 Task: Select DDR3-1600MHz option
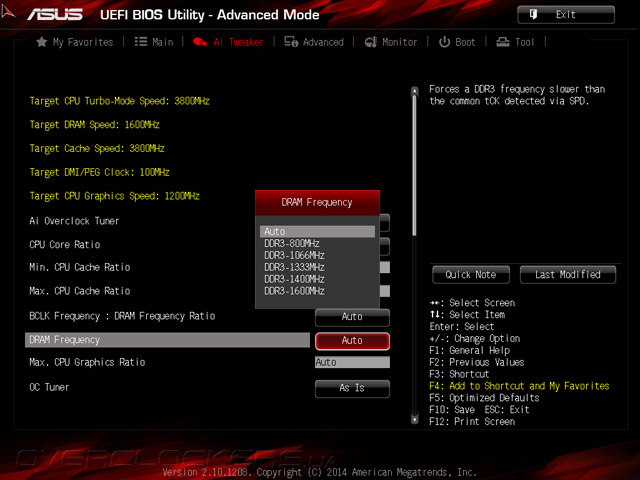[317, 291]
